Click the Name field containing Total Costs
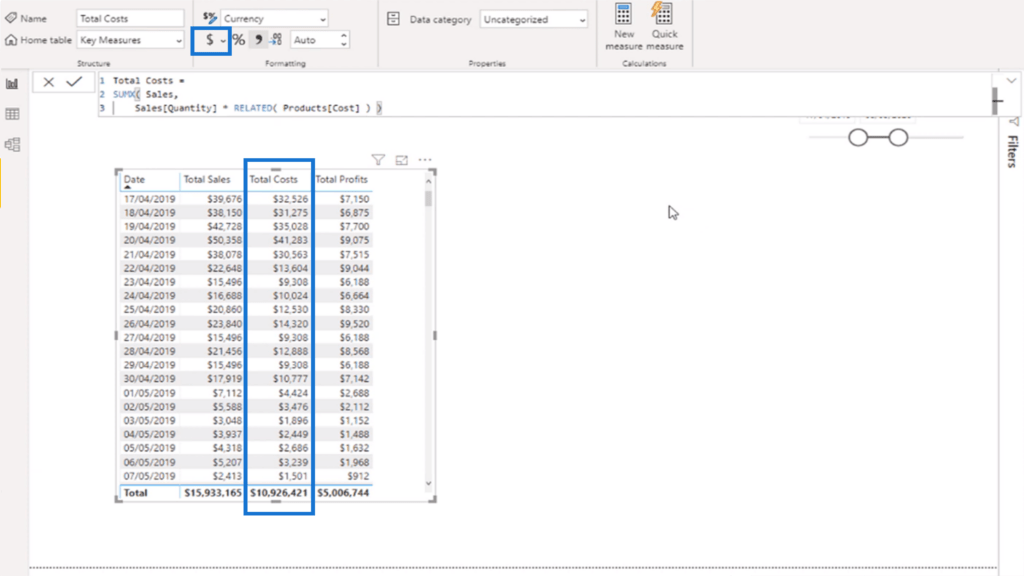This screenshot has width=1024, height=576. pos(130,18)
